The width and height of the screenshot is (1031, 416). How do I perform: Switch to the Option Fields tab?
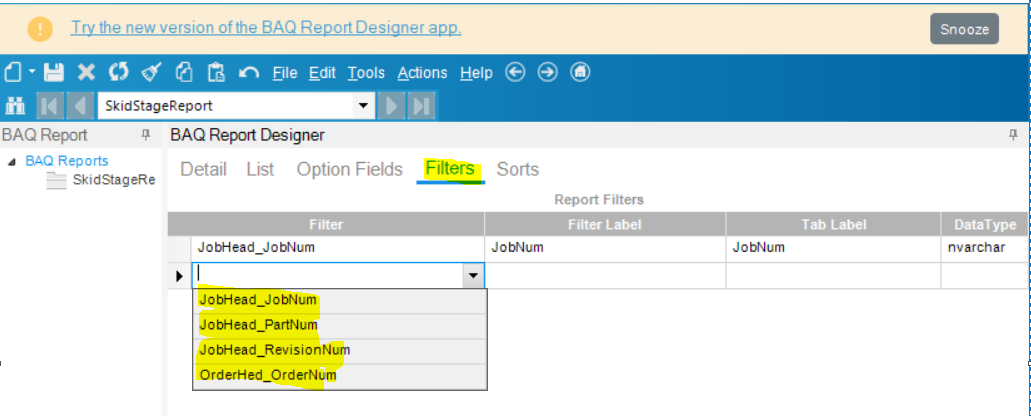click(349, 170)
